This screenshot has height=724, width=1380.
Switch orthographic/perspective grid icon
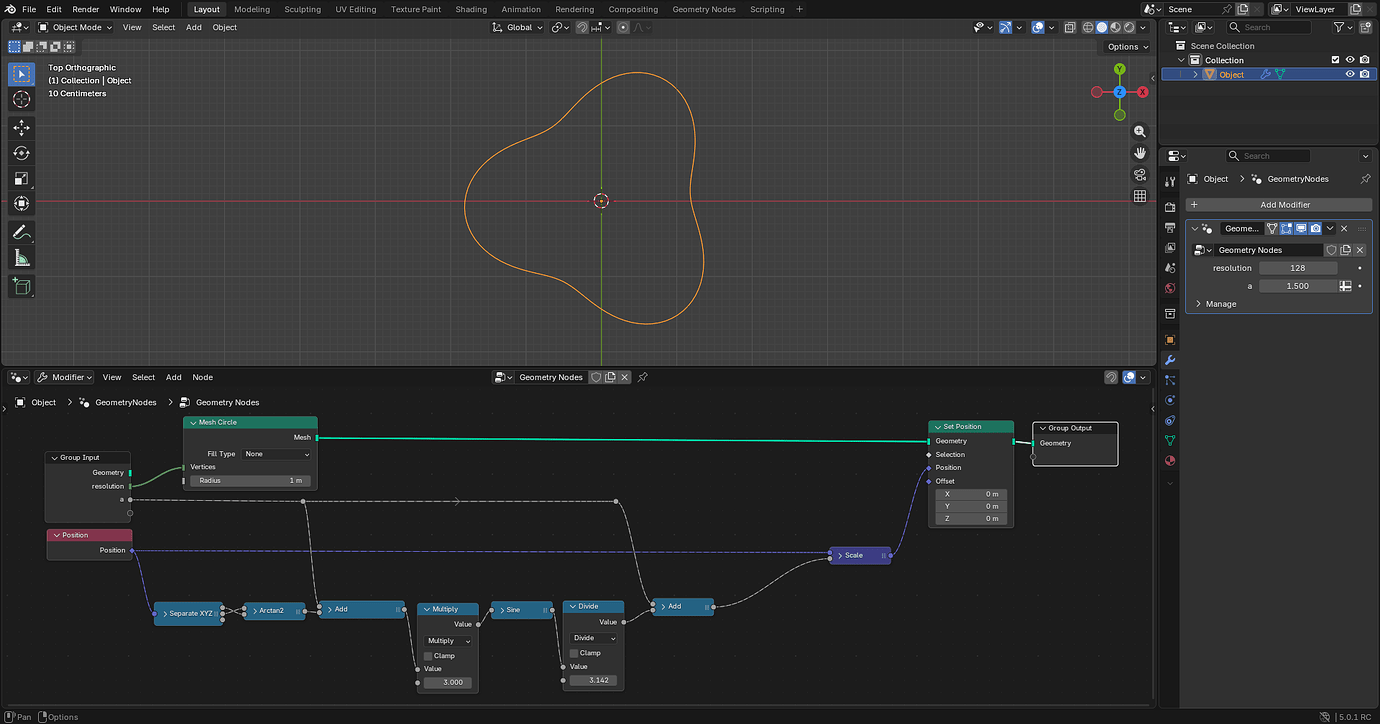pyautogui.click(x=1140, y=196)
